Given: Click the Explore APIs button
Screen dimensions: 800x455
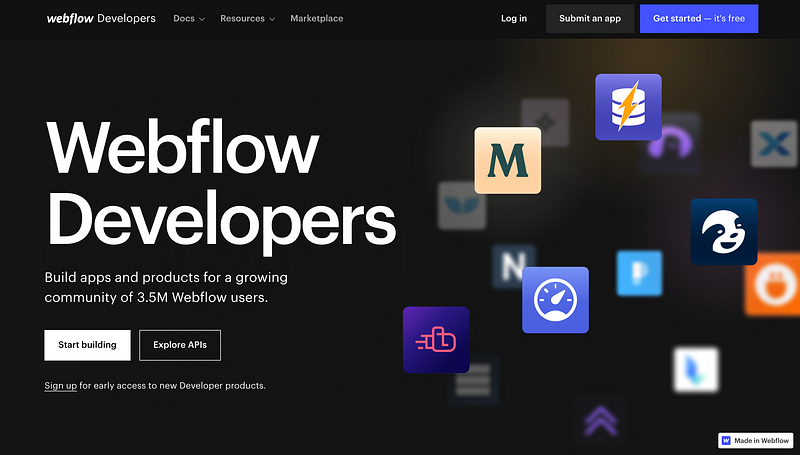Looking at the screenshot, I should [180, 345].
